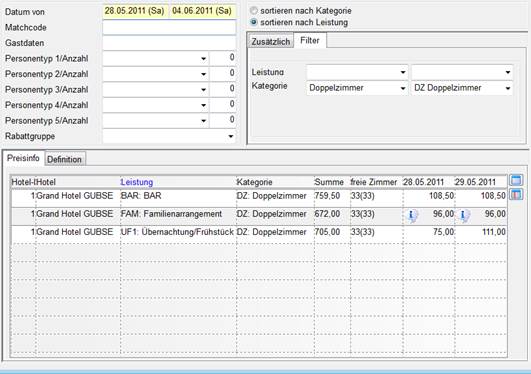
Task: Click the Hotel column header
Action: pos(46,182)
